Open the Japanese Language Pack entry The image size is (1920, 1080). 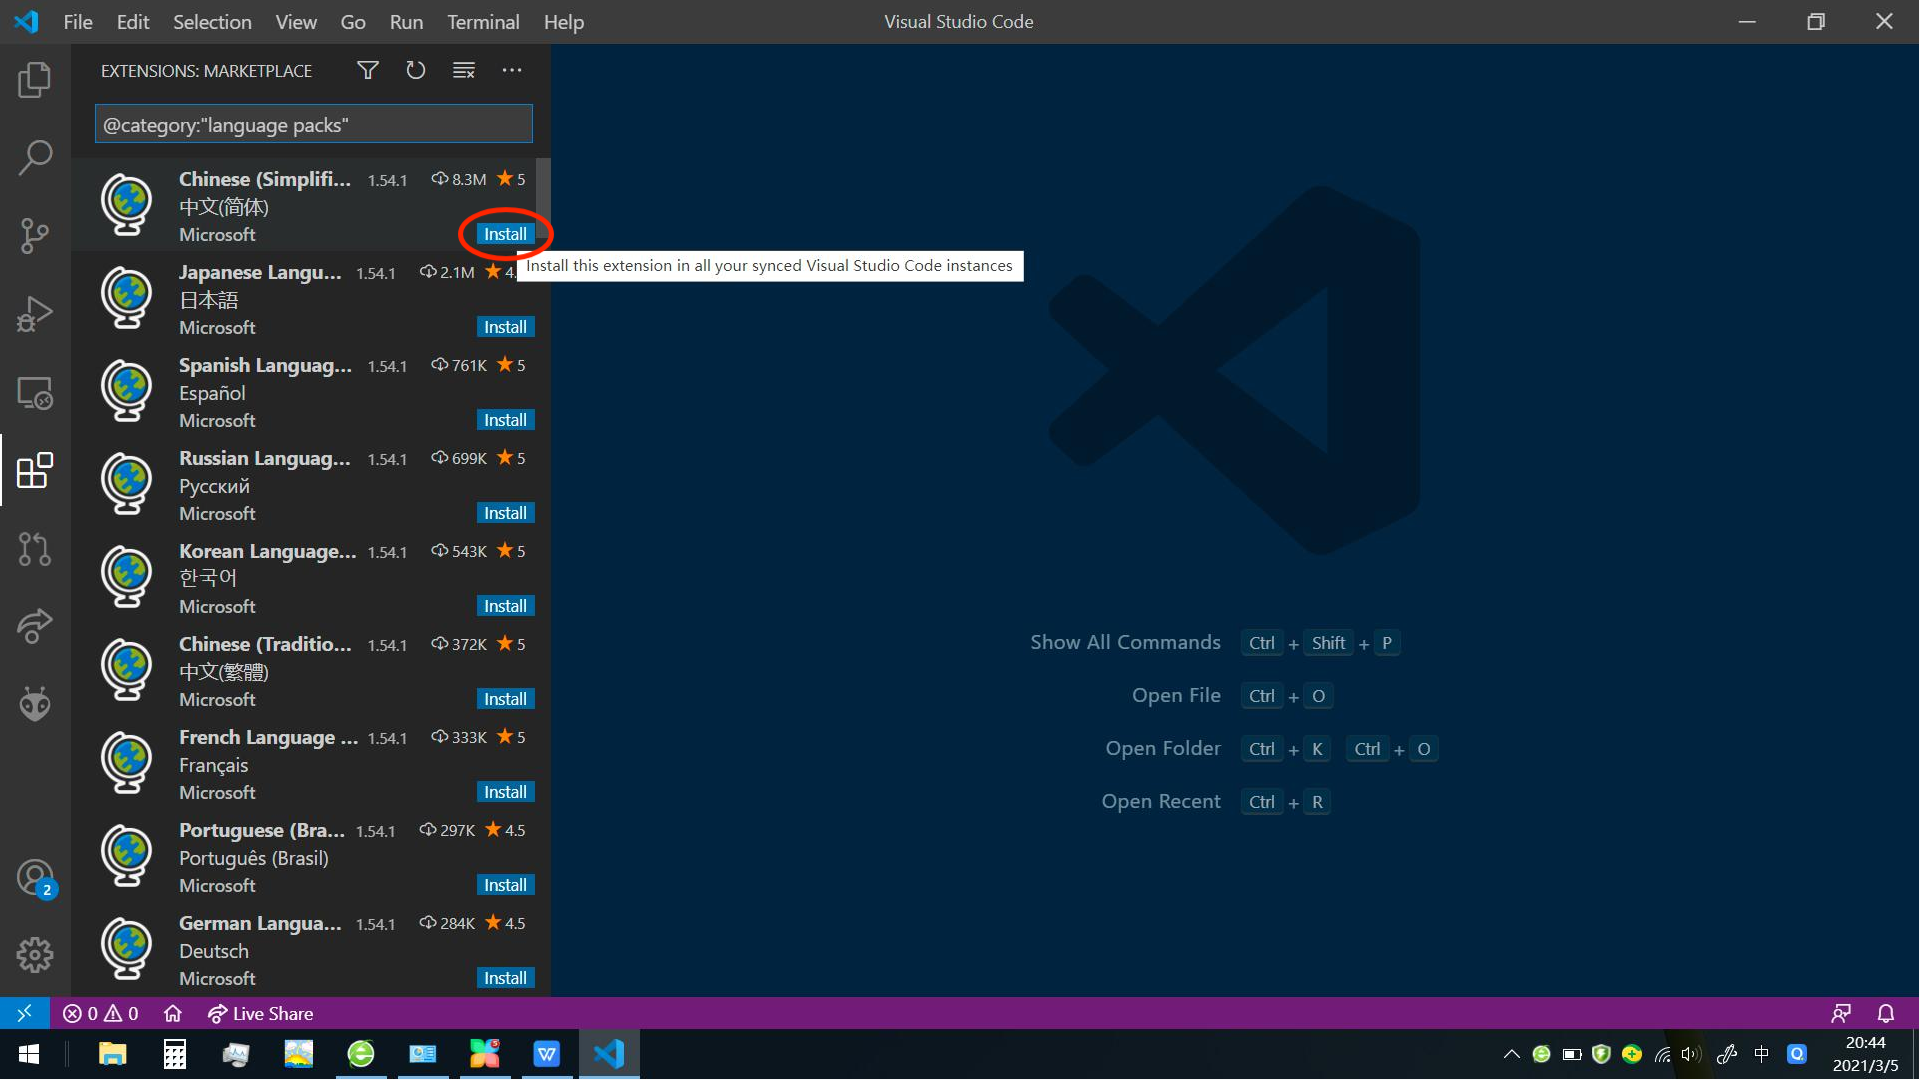point(311,298)
